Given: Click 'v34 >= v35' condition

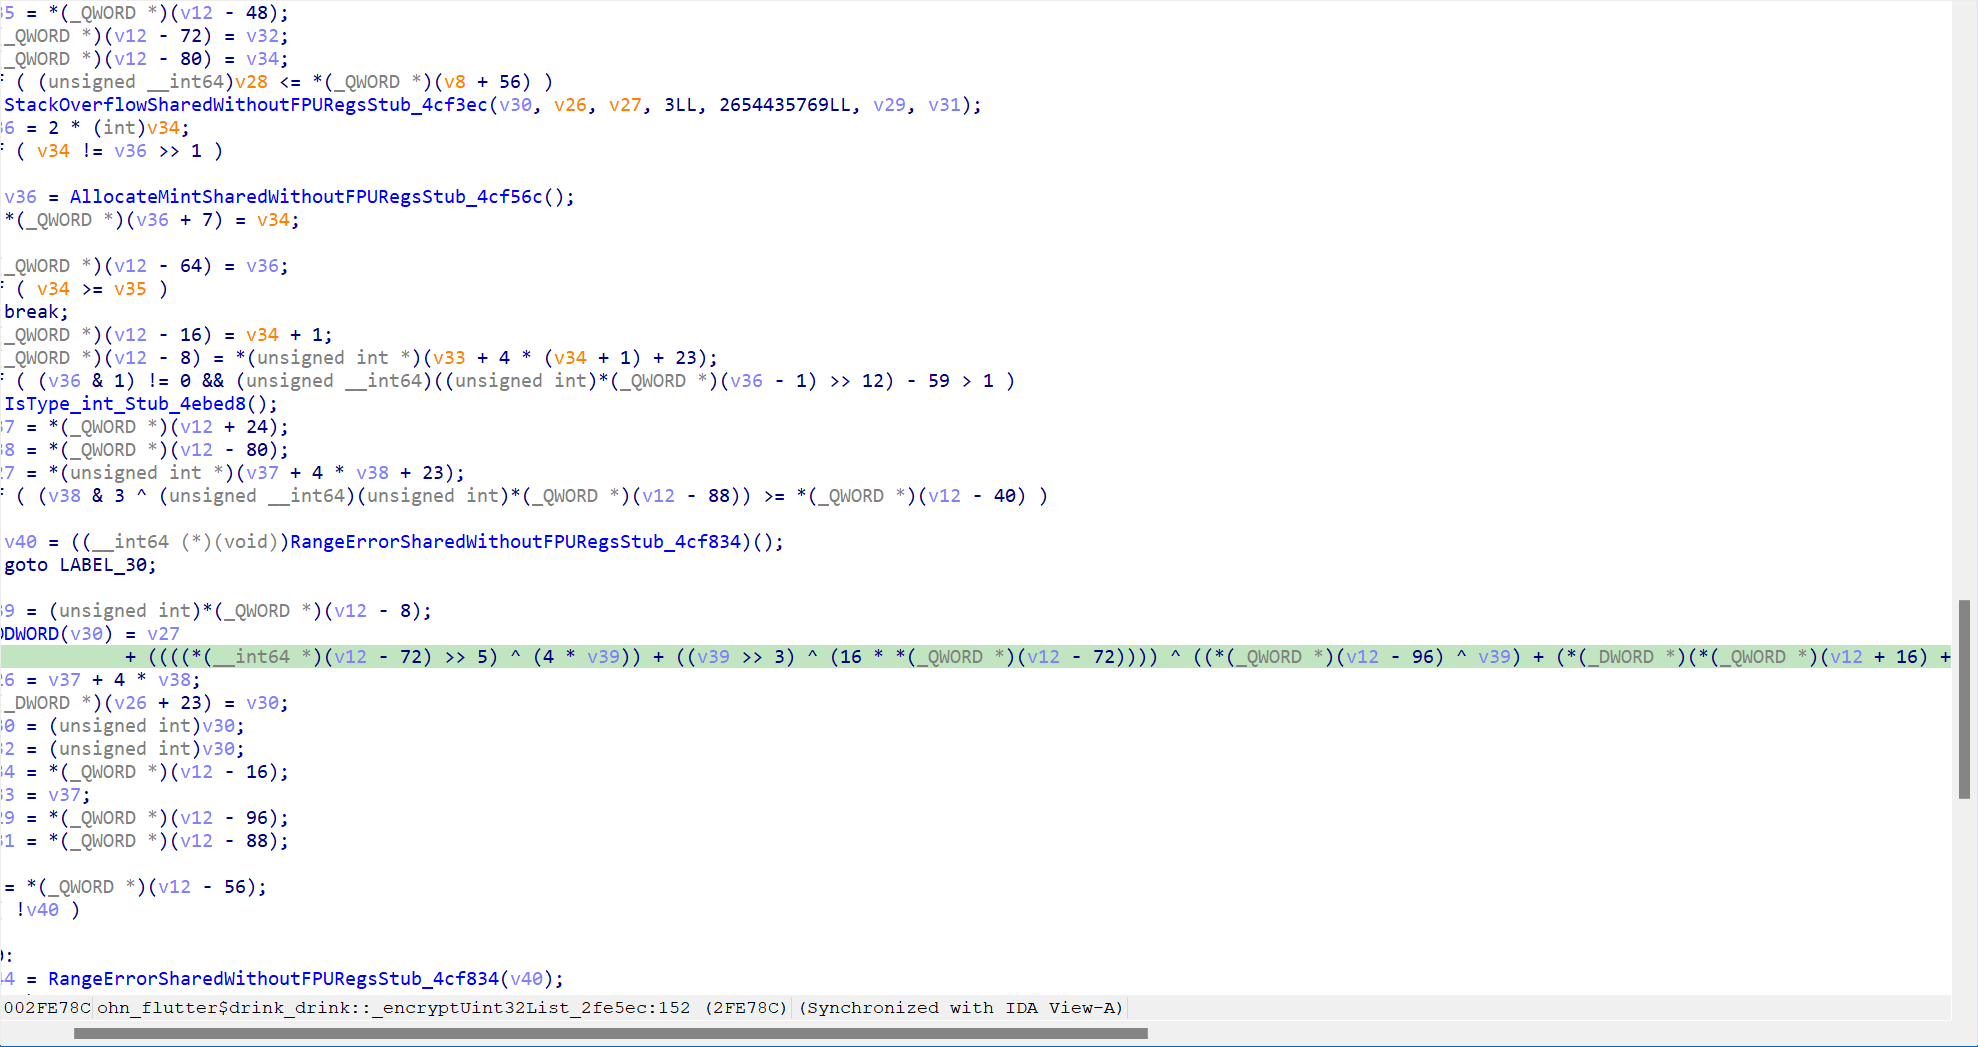Looking at the screenshot, I should [x=92, y=289].
